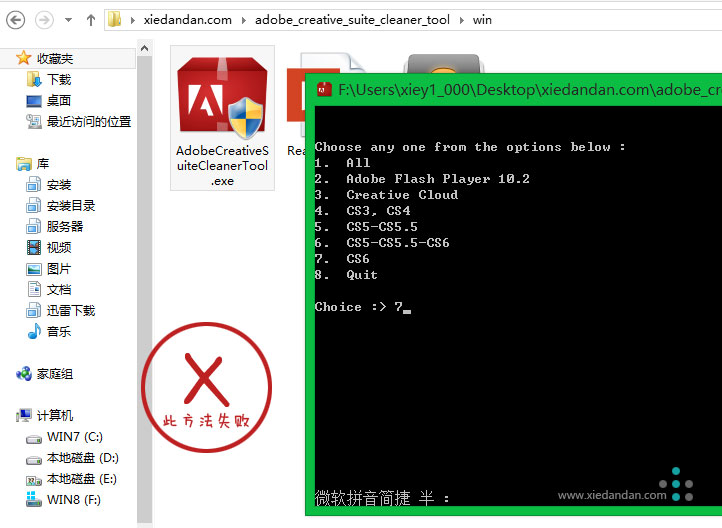The width and height of the screenshot is (722, 528).
Task: Click option 8 Quit line in console
Action: click(x=346, y=275)
